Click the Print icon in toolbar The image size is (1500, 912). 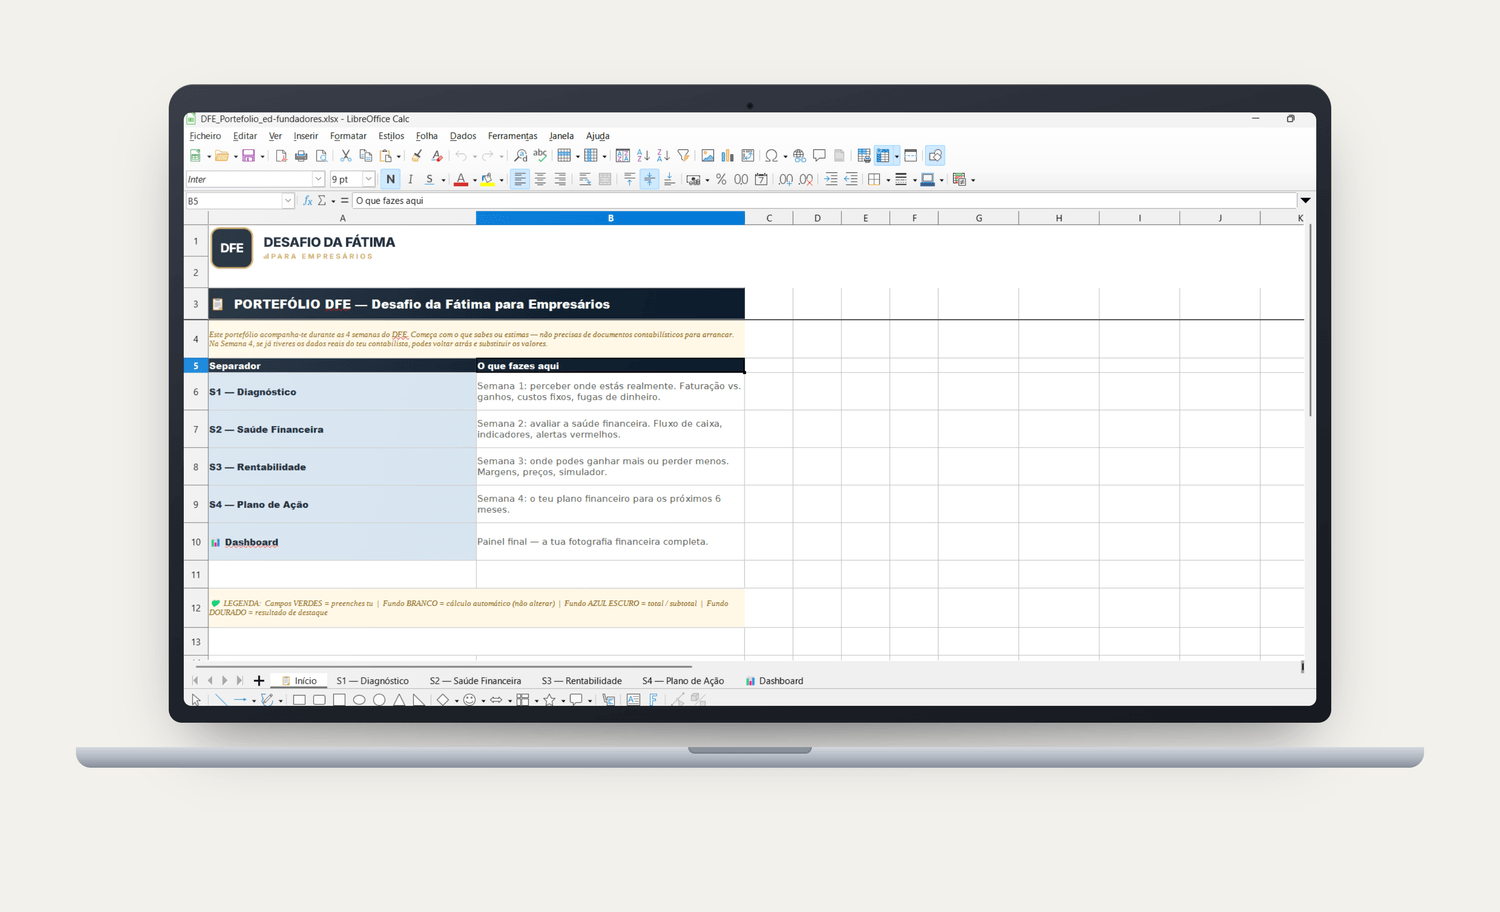click(301, 156)
